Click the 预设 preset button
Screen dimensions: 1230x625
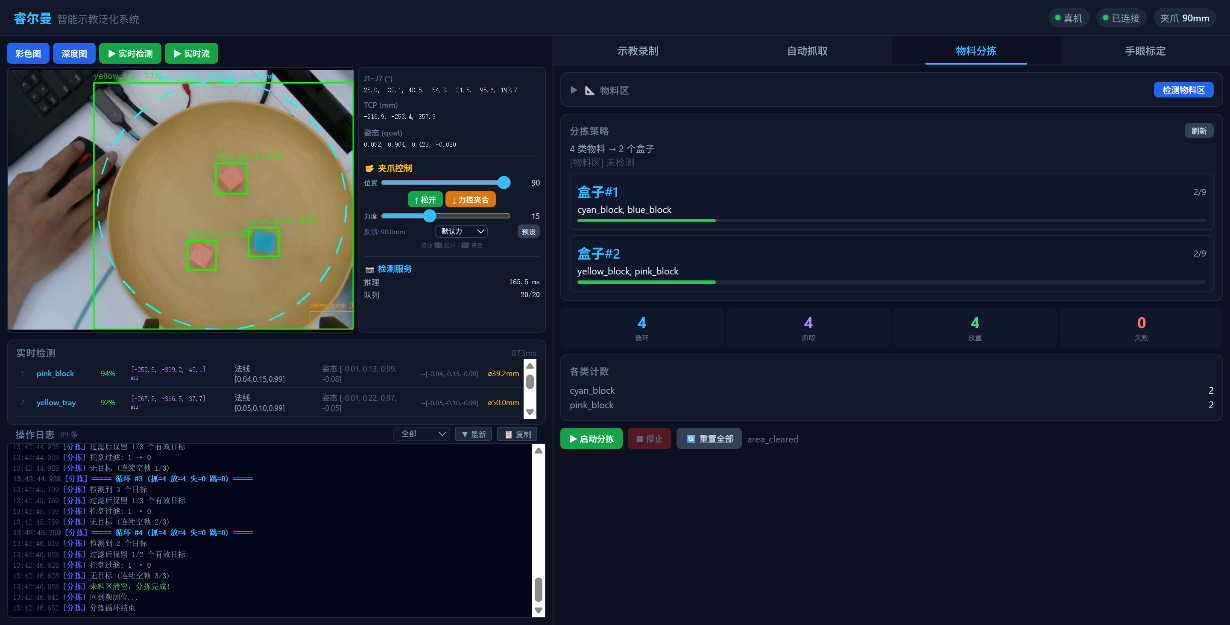pyautogui.click(x=528, y=231)
